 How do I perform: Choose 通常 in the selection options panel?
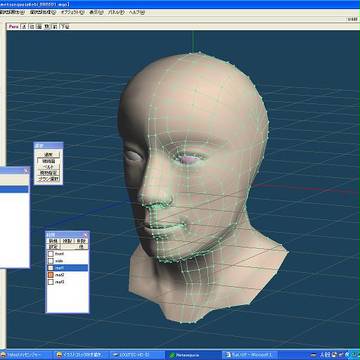pyautogui.click(x=49, y=155)
